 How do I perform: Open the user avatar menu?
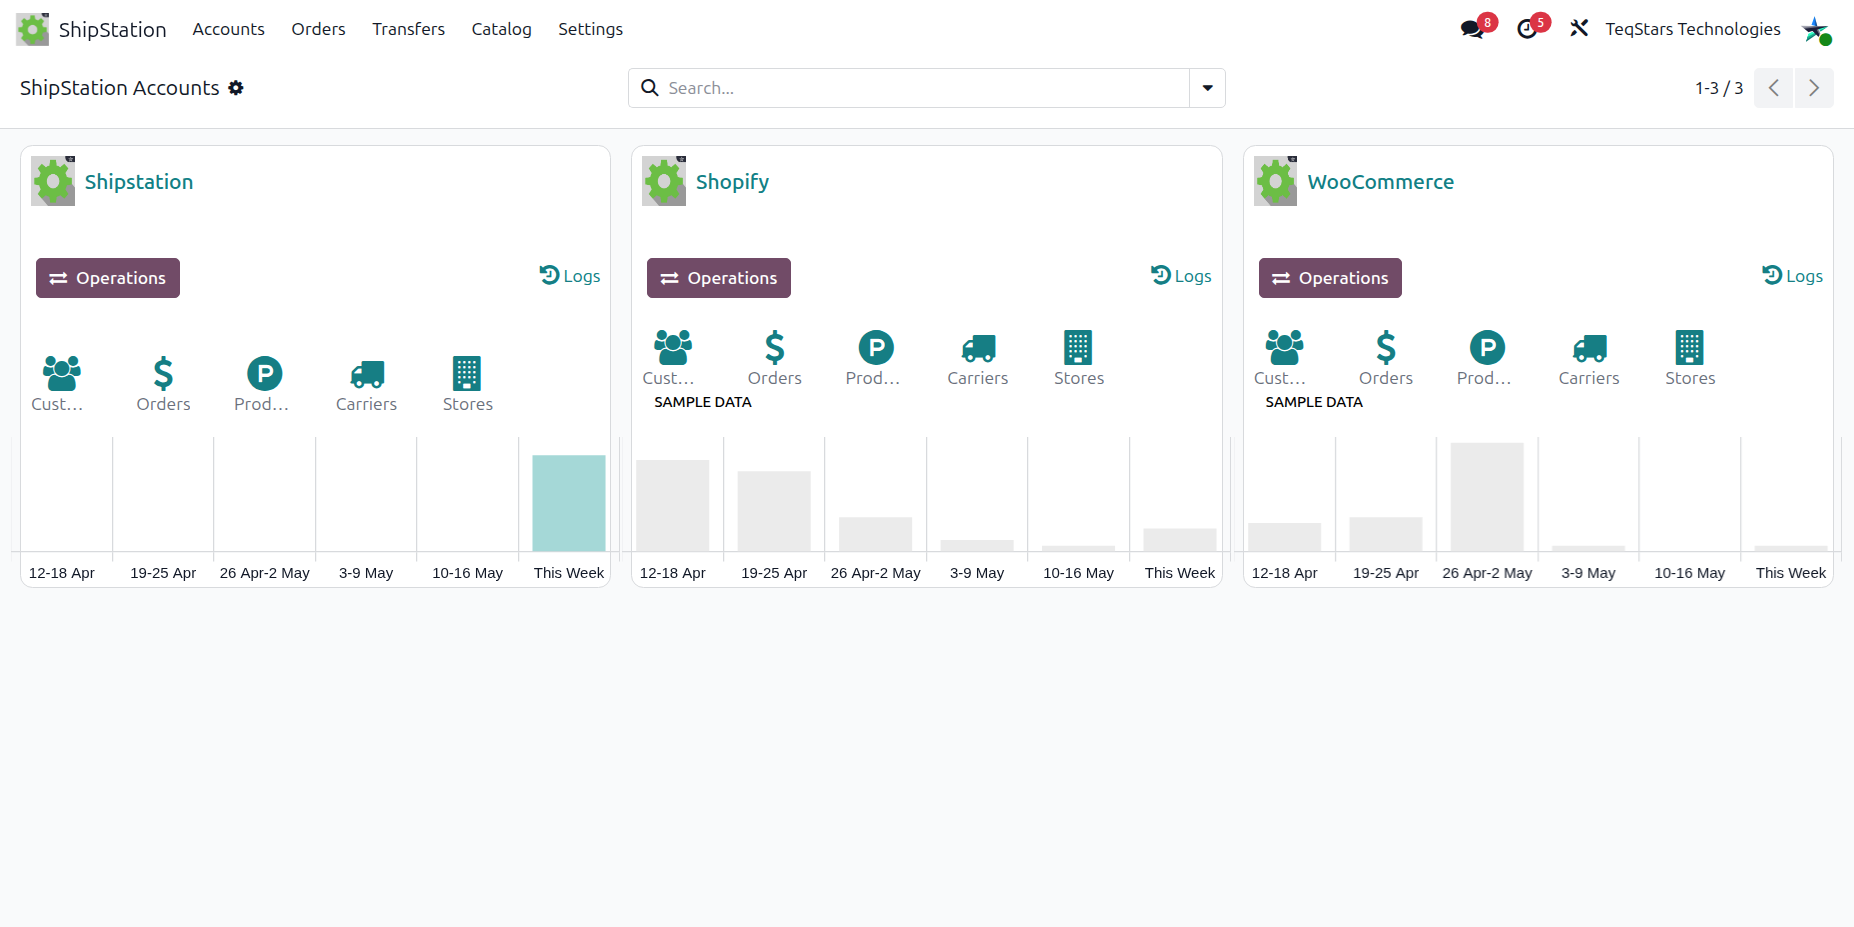1816,29
